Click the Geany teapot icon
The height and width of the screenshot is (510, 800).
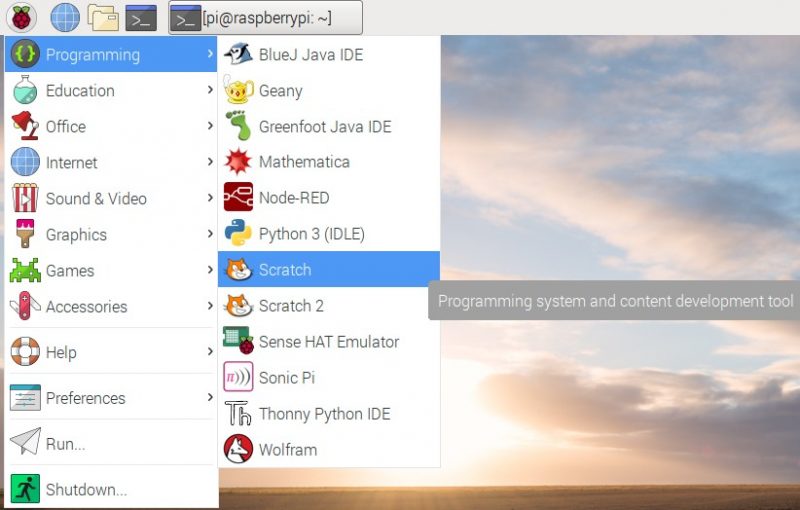pyautogui.click(x=238, y=90)
